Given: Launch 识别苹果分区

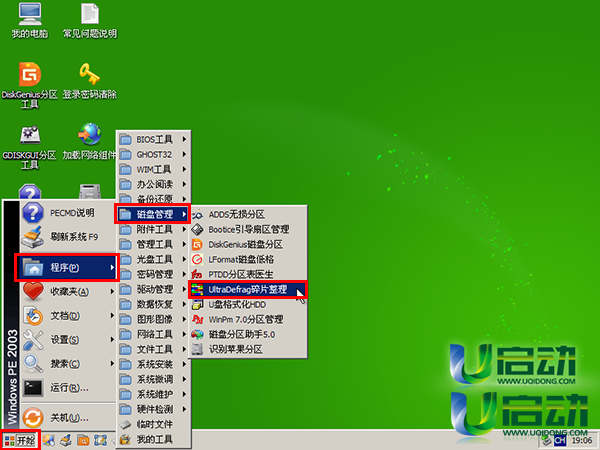Looking at the screenshot, I should pyautogui.click(x=248, y=349).
